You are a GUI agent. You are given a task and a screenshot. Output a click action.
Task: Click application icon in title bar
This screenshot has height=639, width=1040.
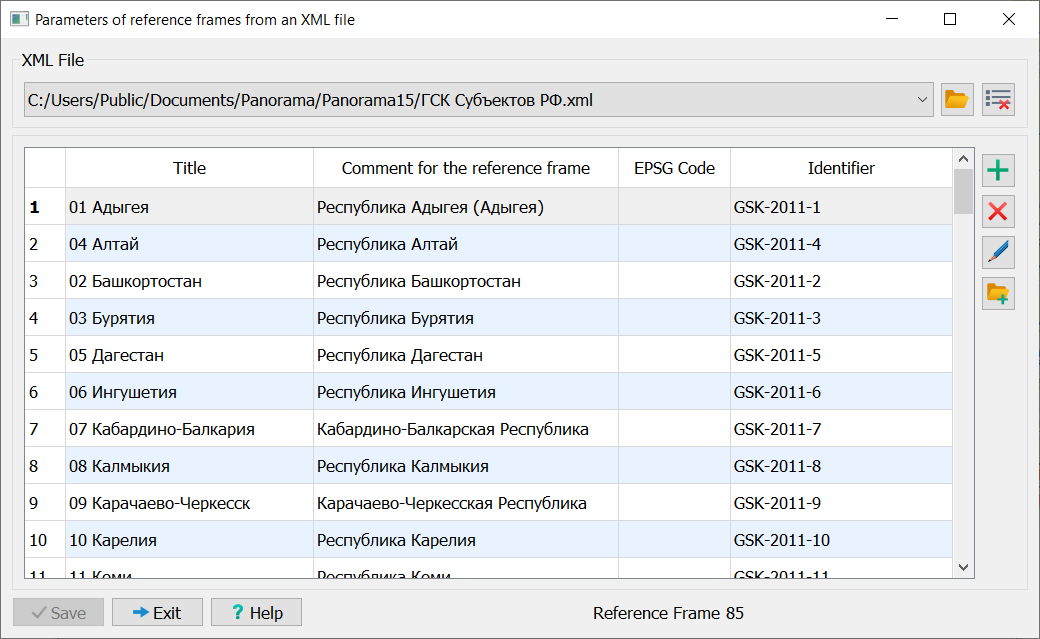point(18,19)
